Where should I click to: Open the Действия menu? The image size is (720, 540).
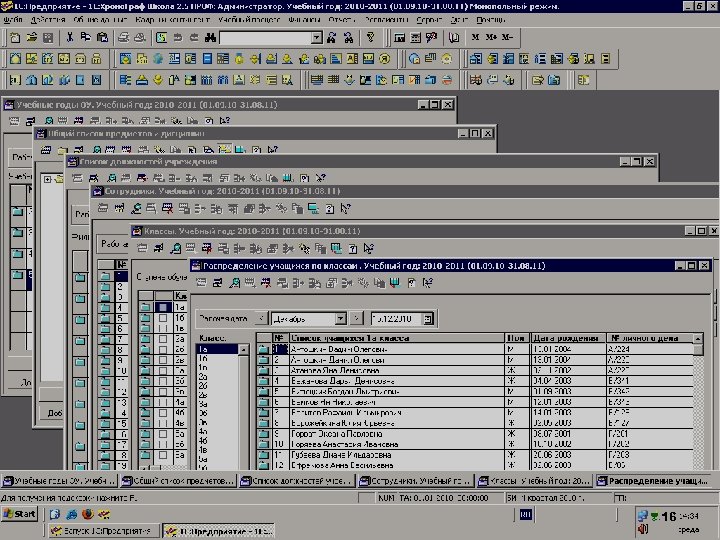48,20
